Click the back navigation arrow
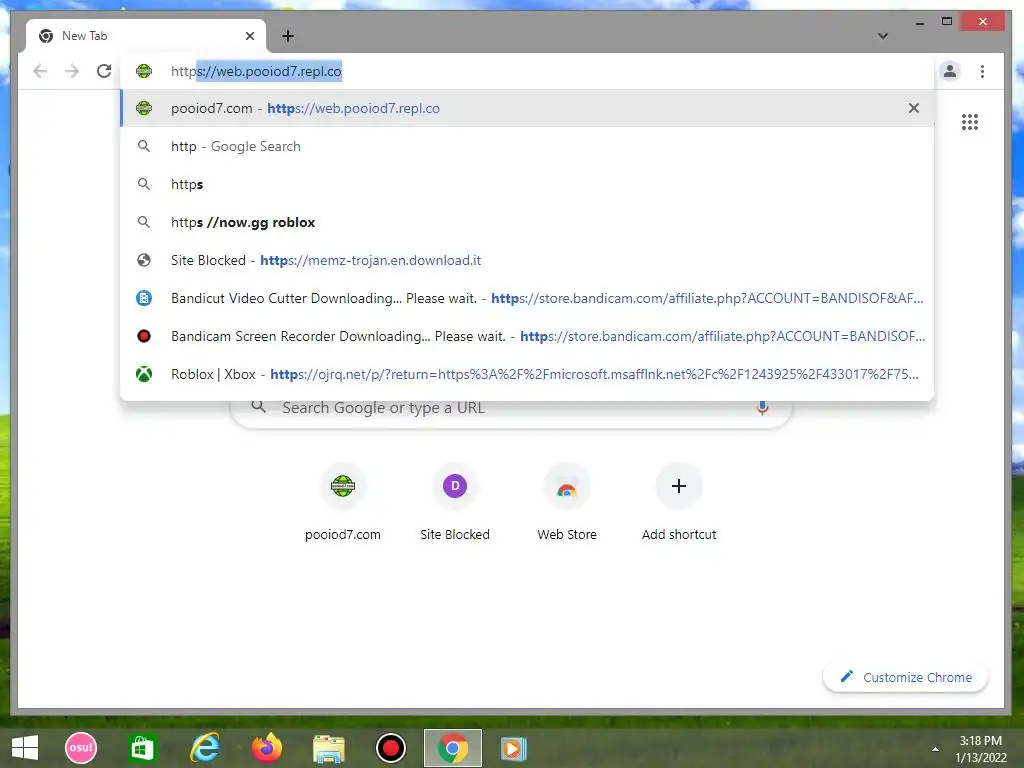The height and width of the screenshot is (768, 1024). [40, 71]
